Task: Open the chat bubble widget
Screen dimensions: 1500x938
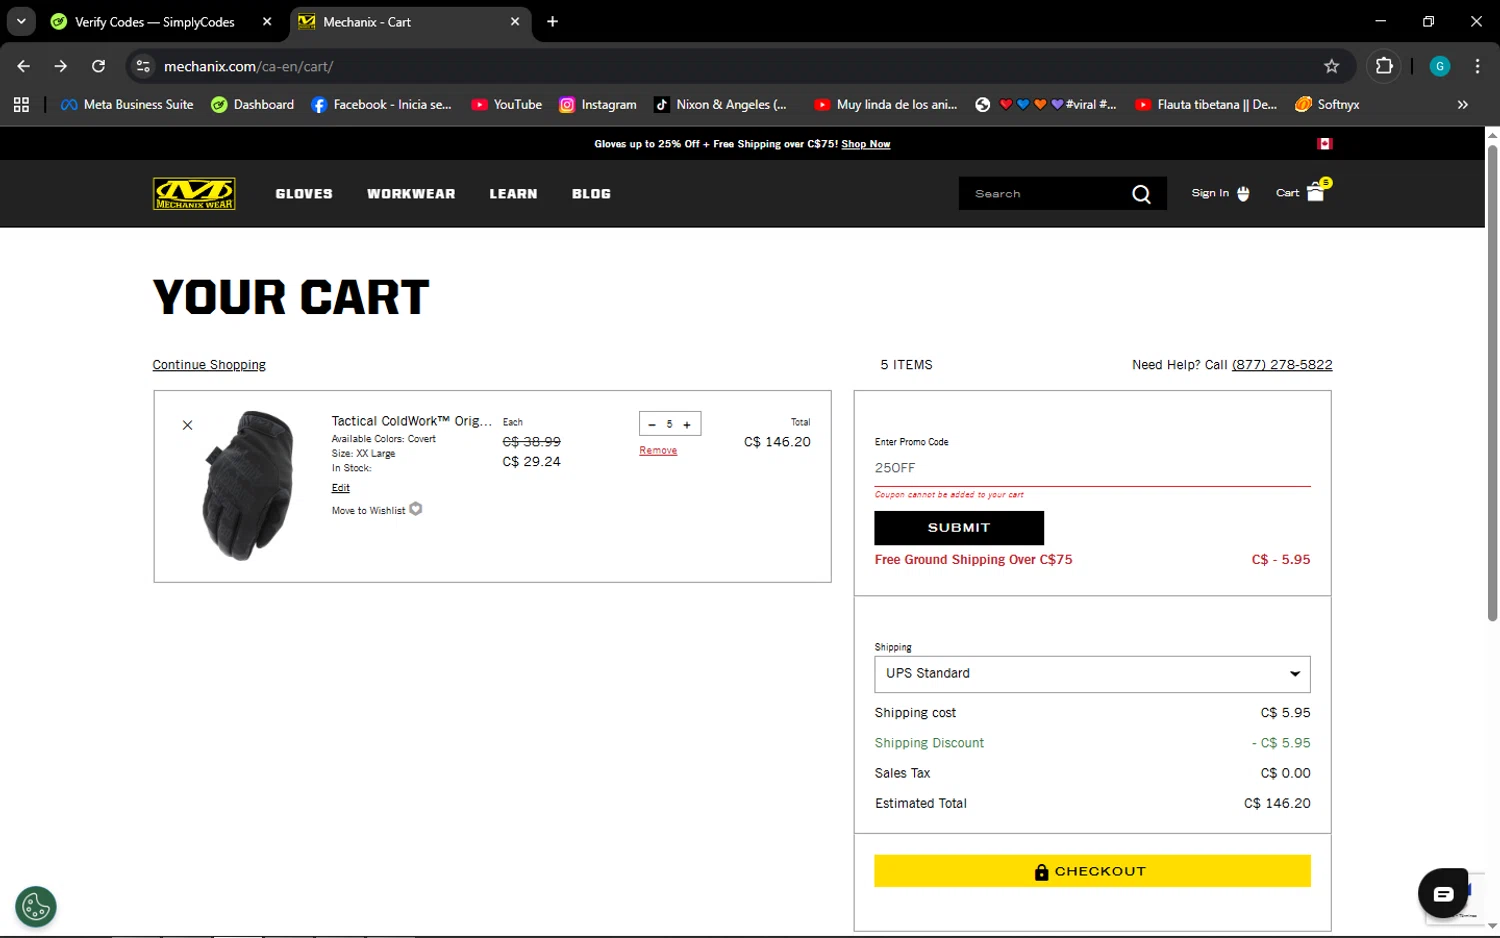Action: click(x=1443, y=894)
